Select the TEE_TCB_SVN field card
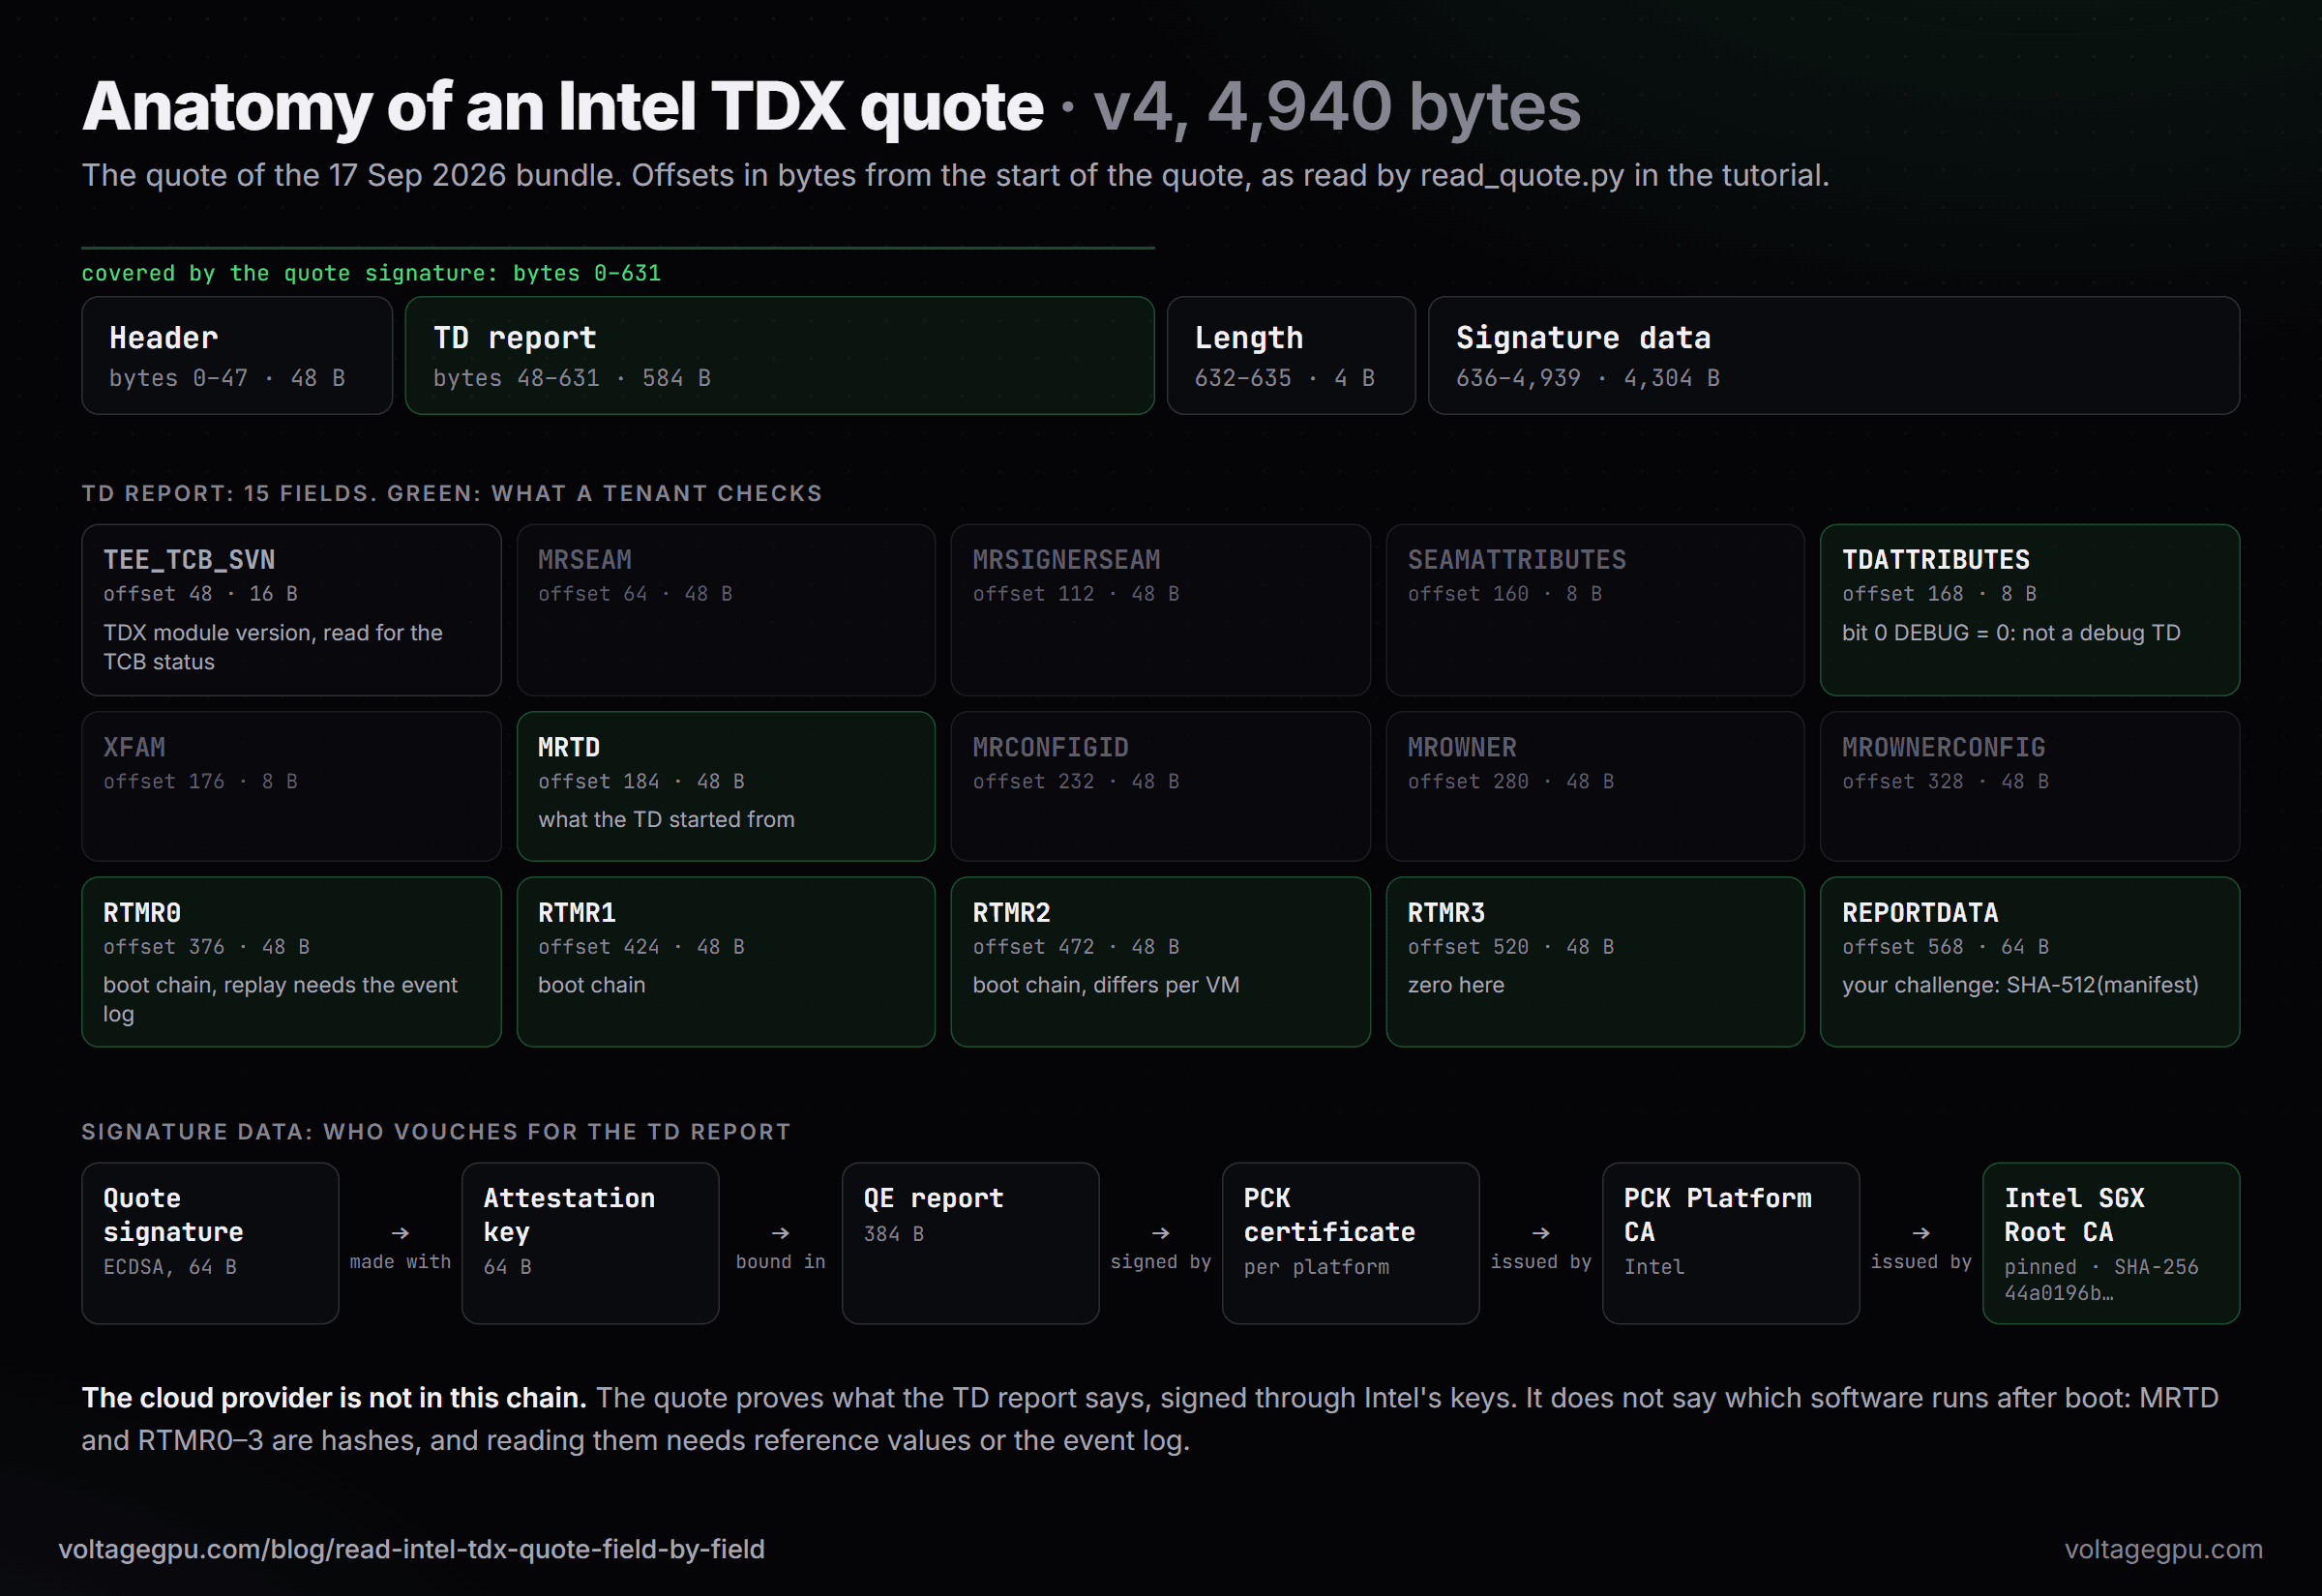 [x=291, y=610]
